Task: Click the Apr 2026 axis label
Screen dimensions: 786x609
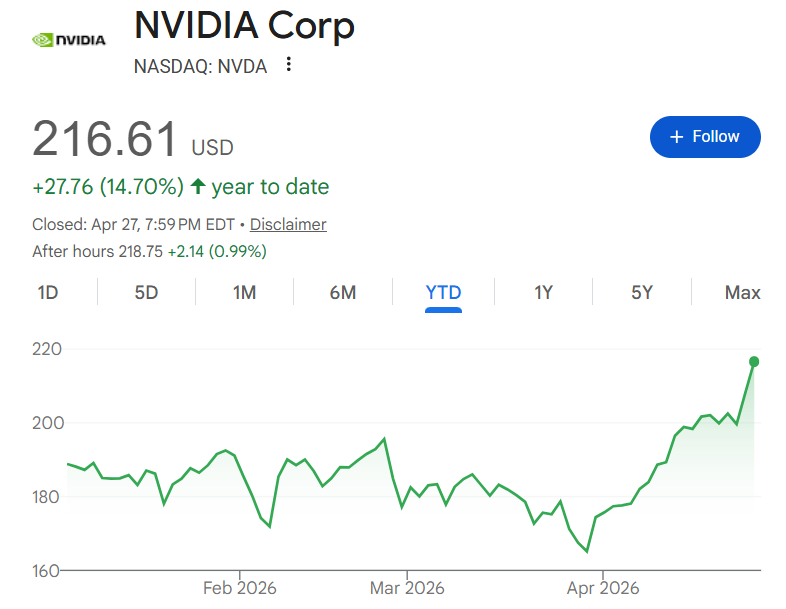Action: (602, 588)
